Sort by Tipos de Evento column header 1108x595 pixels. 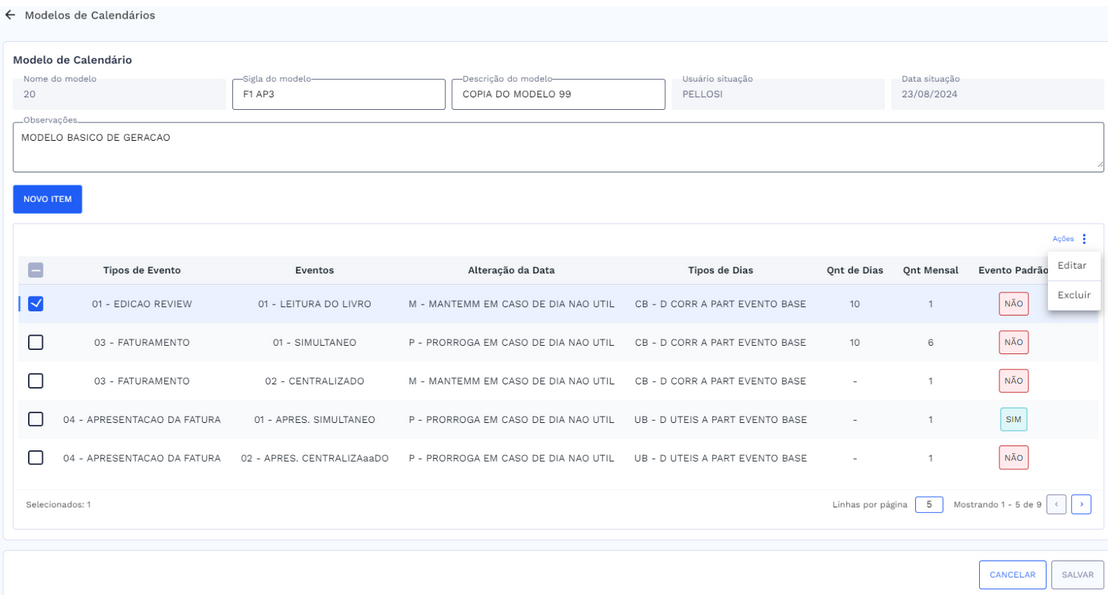[141, 270]
